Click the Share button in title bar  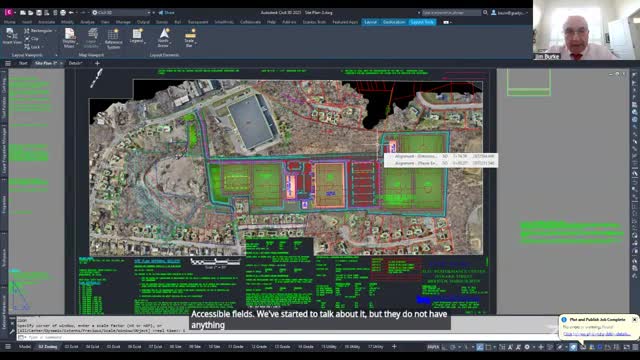click(x=167, y=13)
